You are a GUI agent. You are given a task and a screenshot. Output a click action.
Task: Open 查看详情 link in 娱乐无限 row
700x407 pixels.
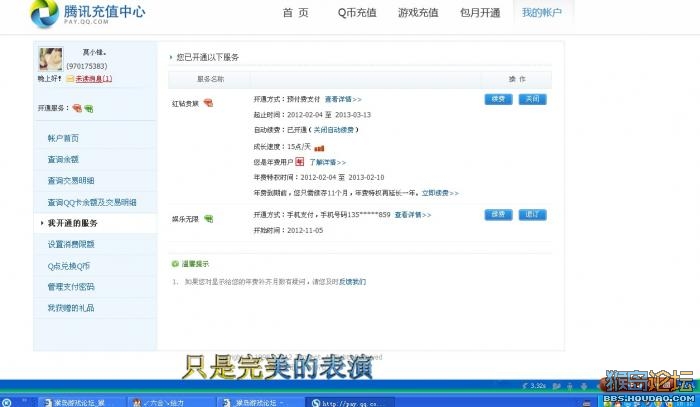pyautogui.click(x=413, y=215)
